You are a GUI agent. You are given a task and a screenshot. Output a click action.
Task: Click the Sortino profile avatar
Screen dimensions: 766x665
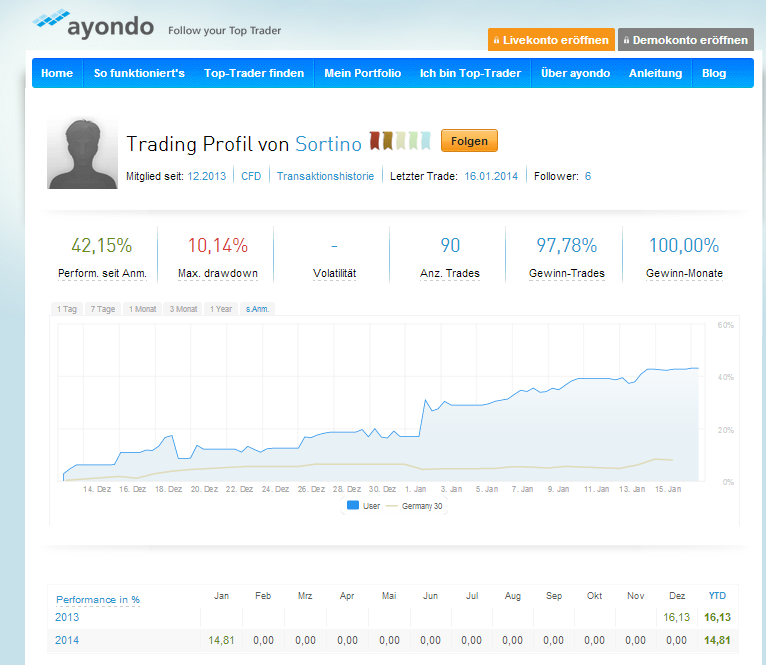(x=83, y=153)
